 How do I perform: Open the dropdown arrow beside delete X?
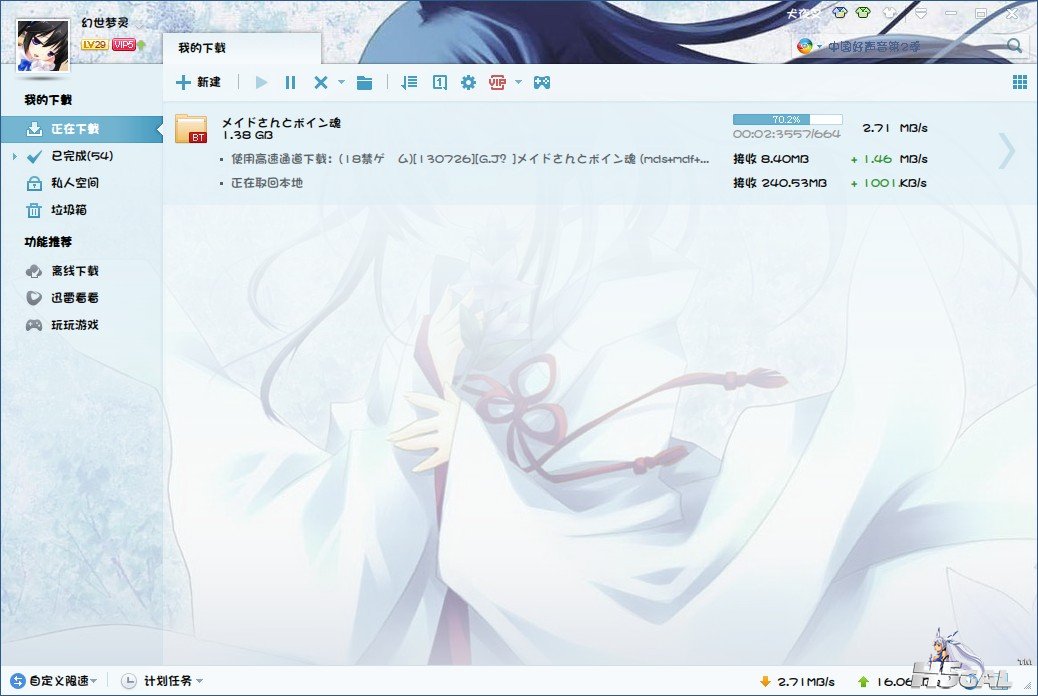pos(342,82)
